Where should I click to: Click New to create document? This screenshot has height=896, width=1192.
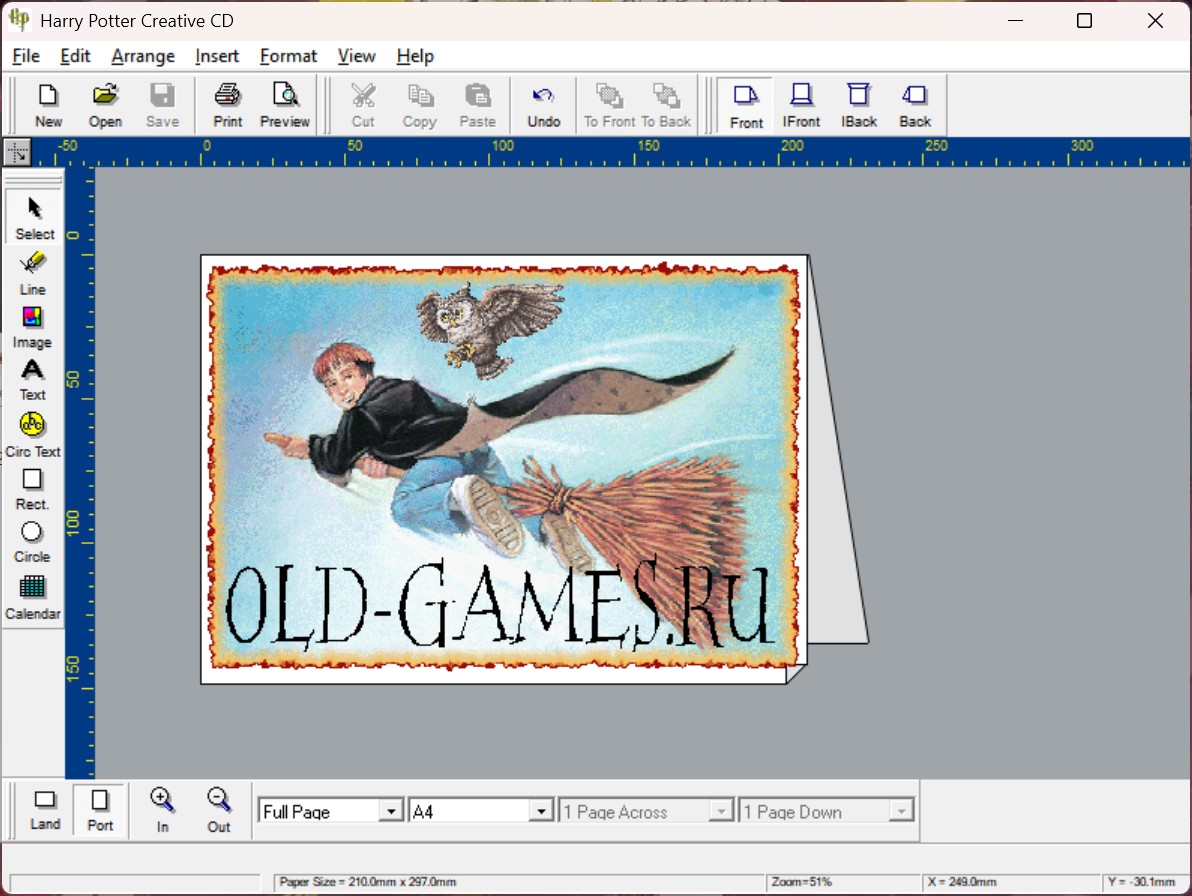48,105
